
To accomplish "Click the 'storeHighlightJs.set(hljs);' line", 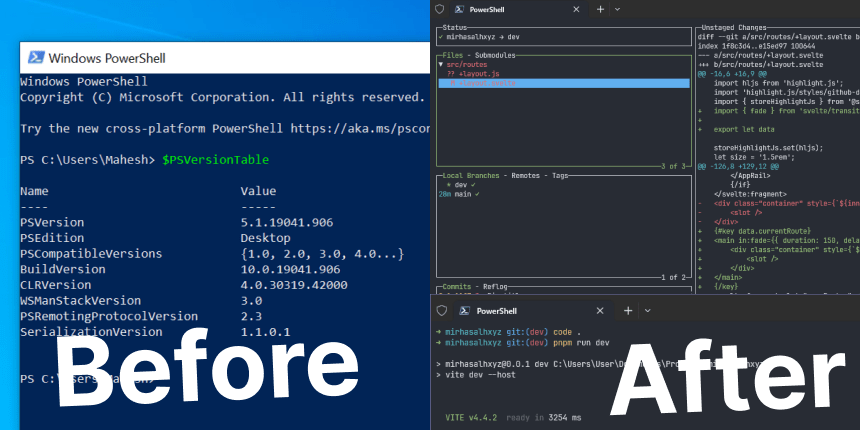I will tap(768, 148).
